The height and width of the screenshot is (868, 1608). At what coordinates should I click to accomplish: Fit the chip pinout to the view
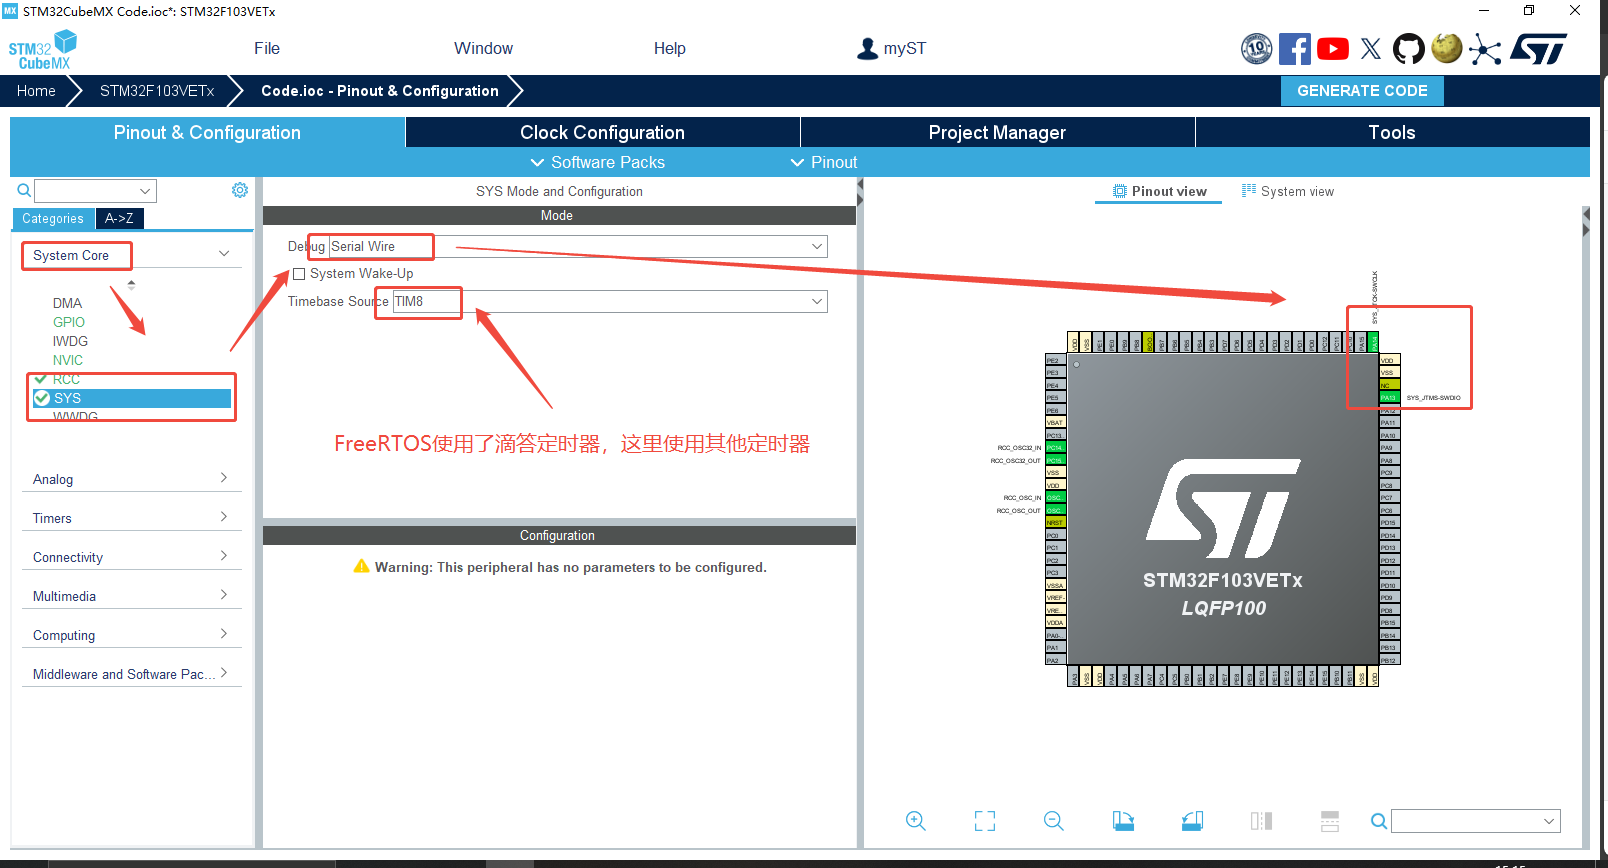pyautogui.click(x=985, y=821)
